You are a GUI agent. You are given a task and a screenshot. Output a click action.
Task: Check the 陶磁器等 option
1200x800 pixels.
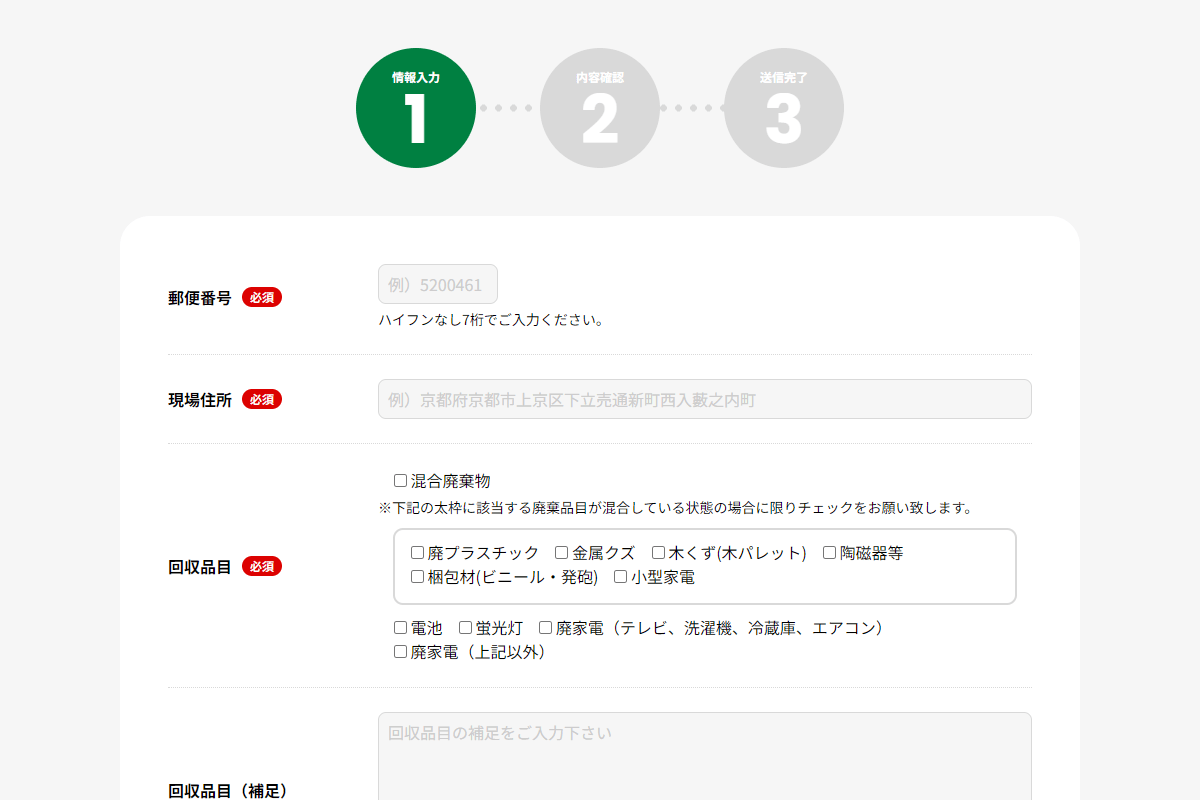pyautogui.click(x=829, y=552)
